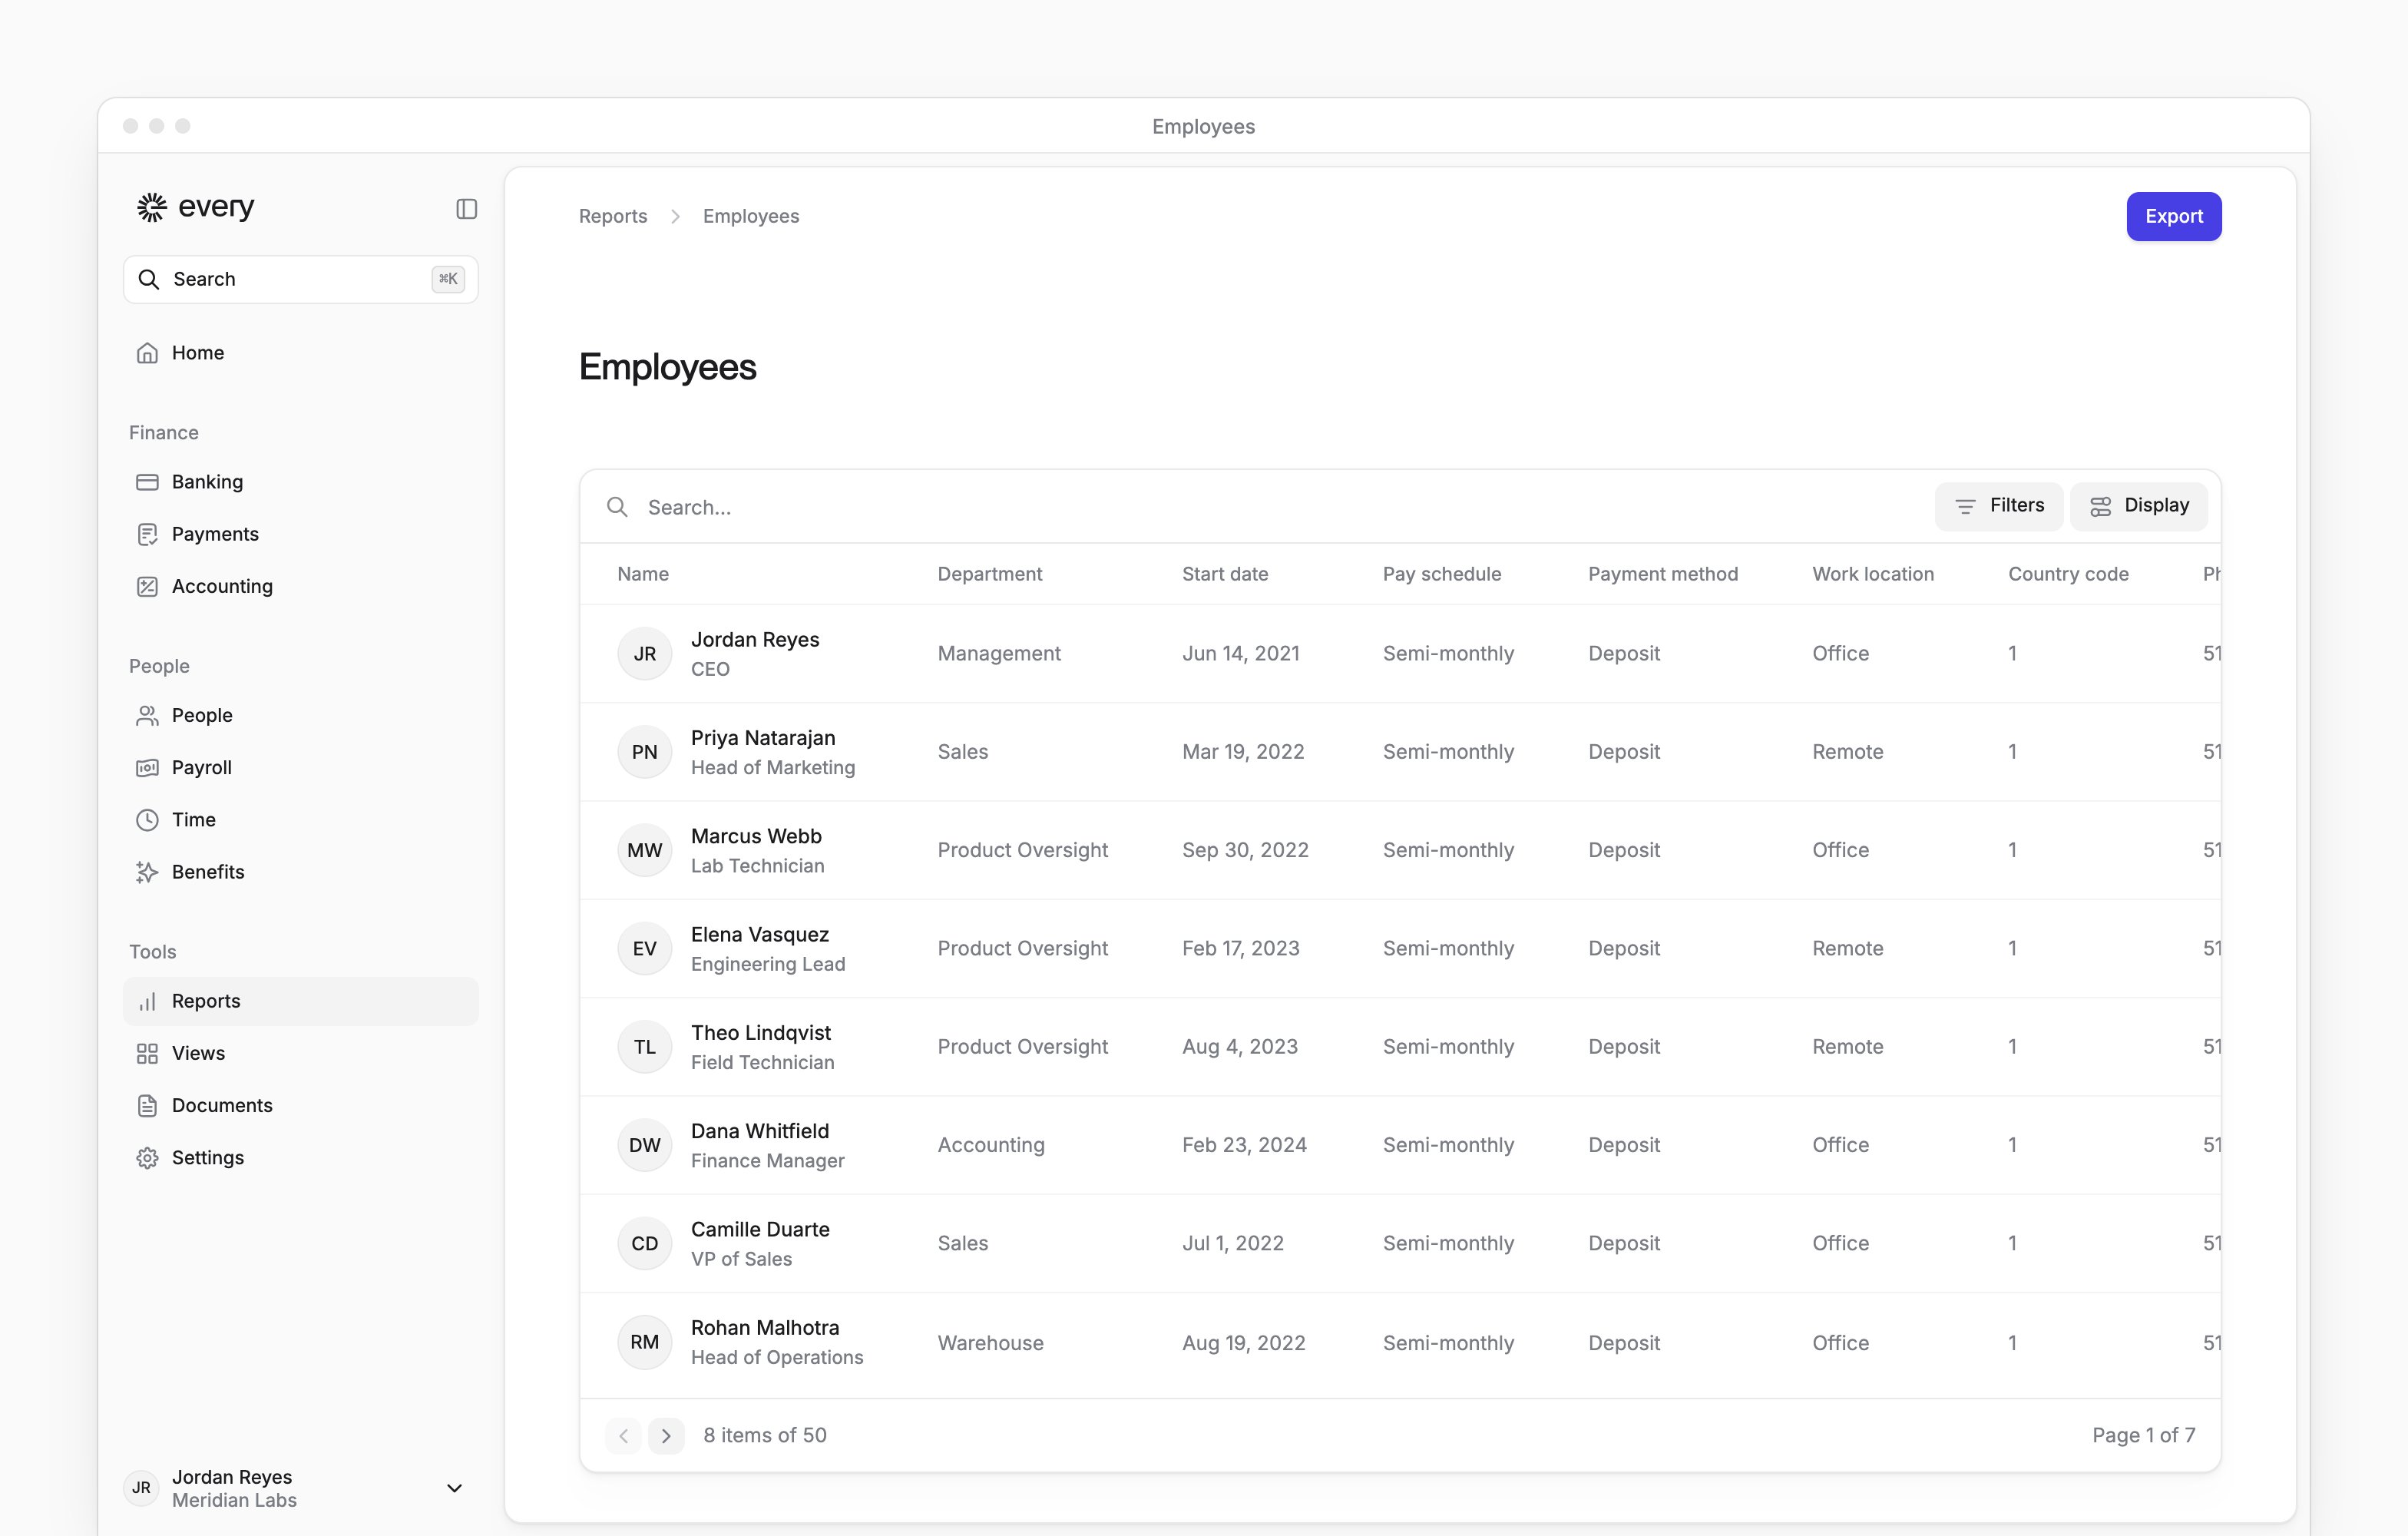Click the Work location column header
Image resolution: width=2408 pixels, height=1536 pixels.
coord(1873,574)
